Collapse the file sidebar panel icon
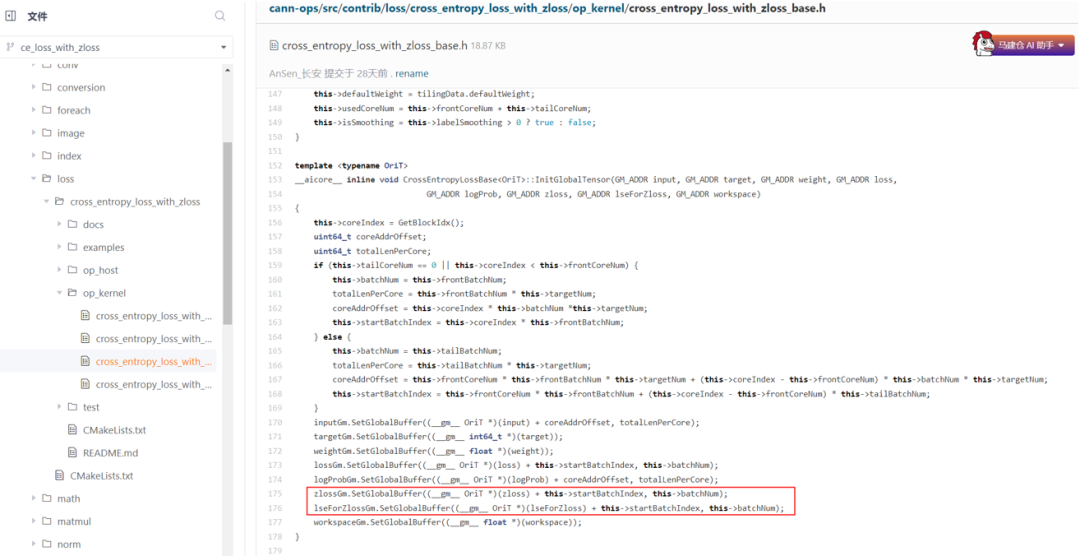This screenshot has height=556, width=1080. point(10,16)
